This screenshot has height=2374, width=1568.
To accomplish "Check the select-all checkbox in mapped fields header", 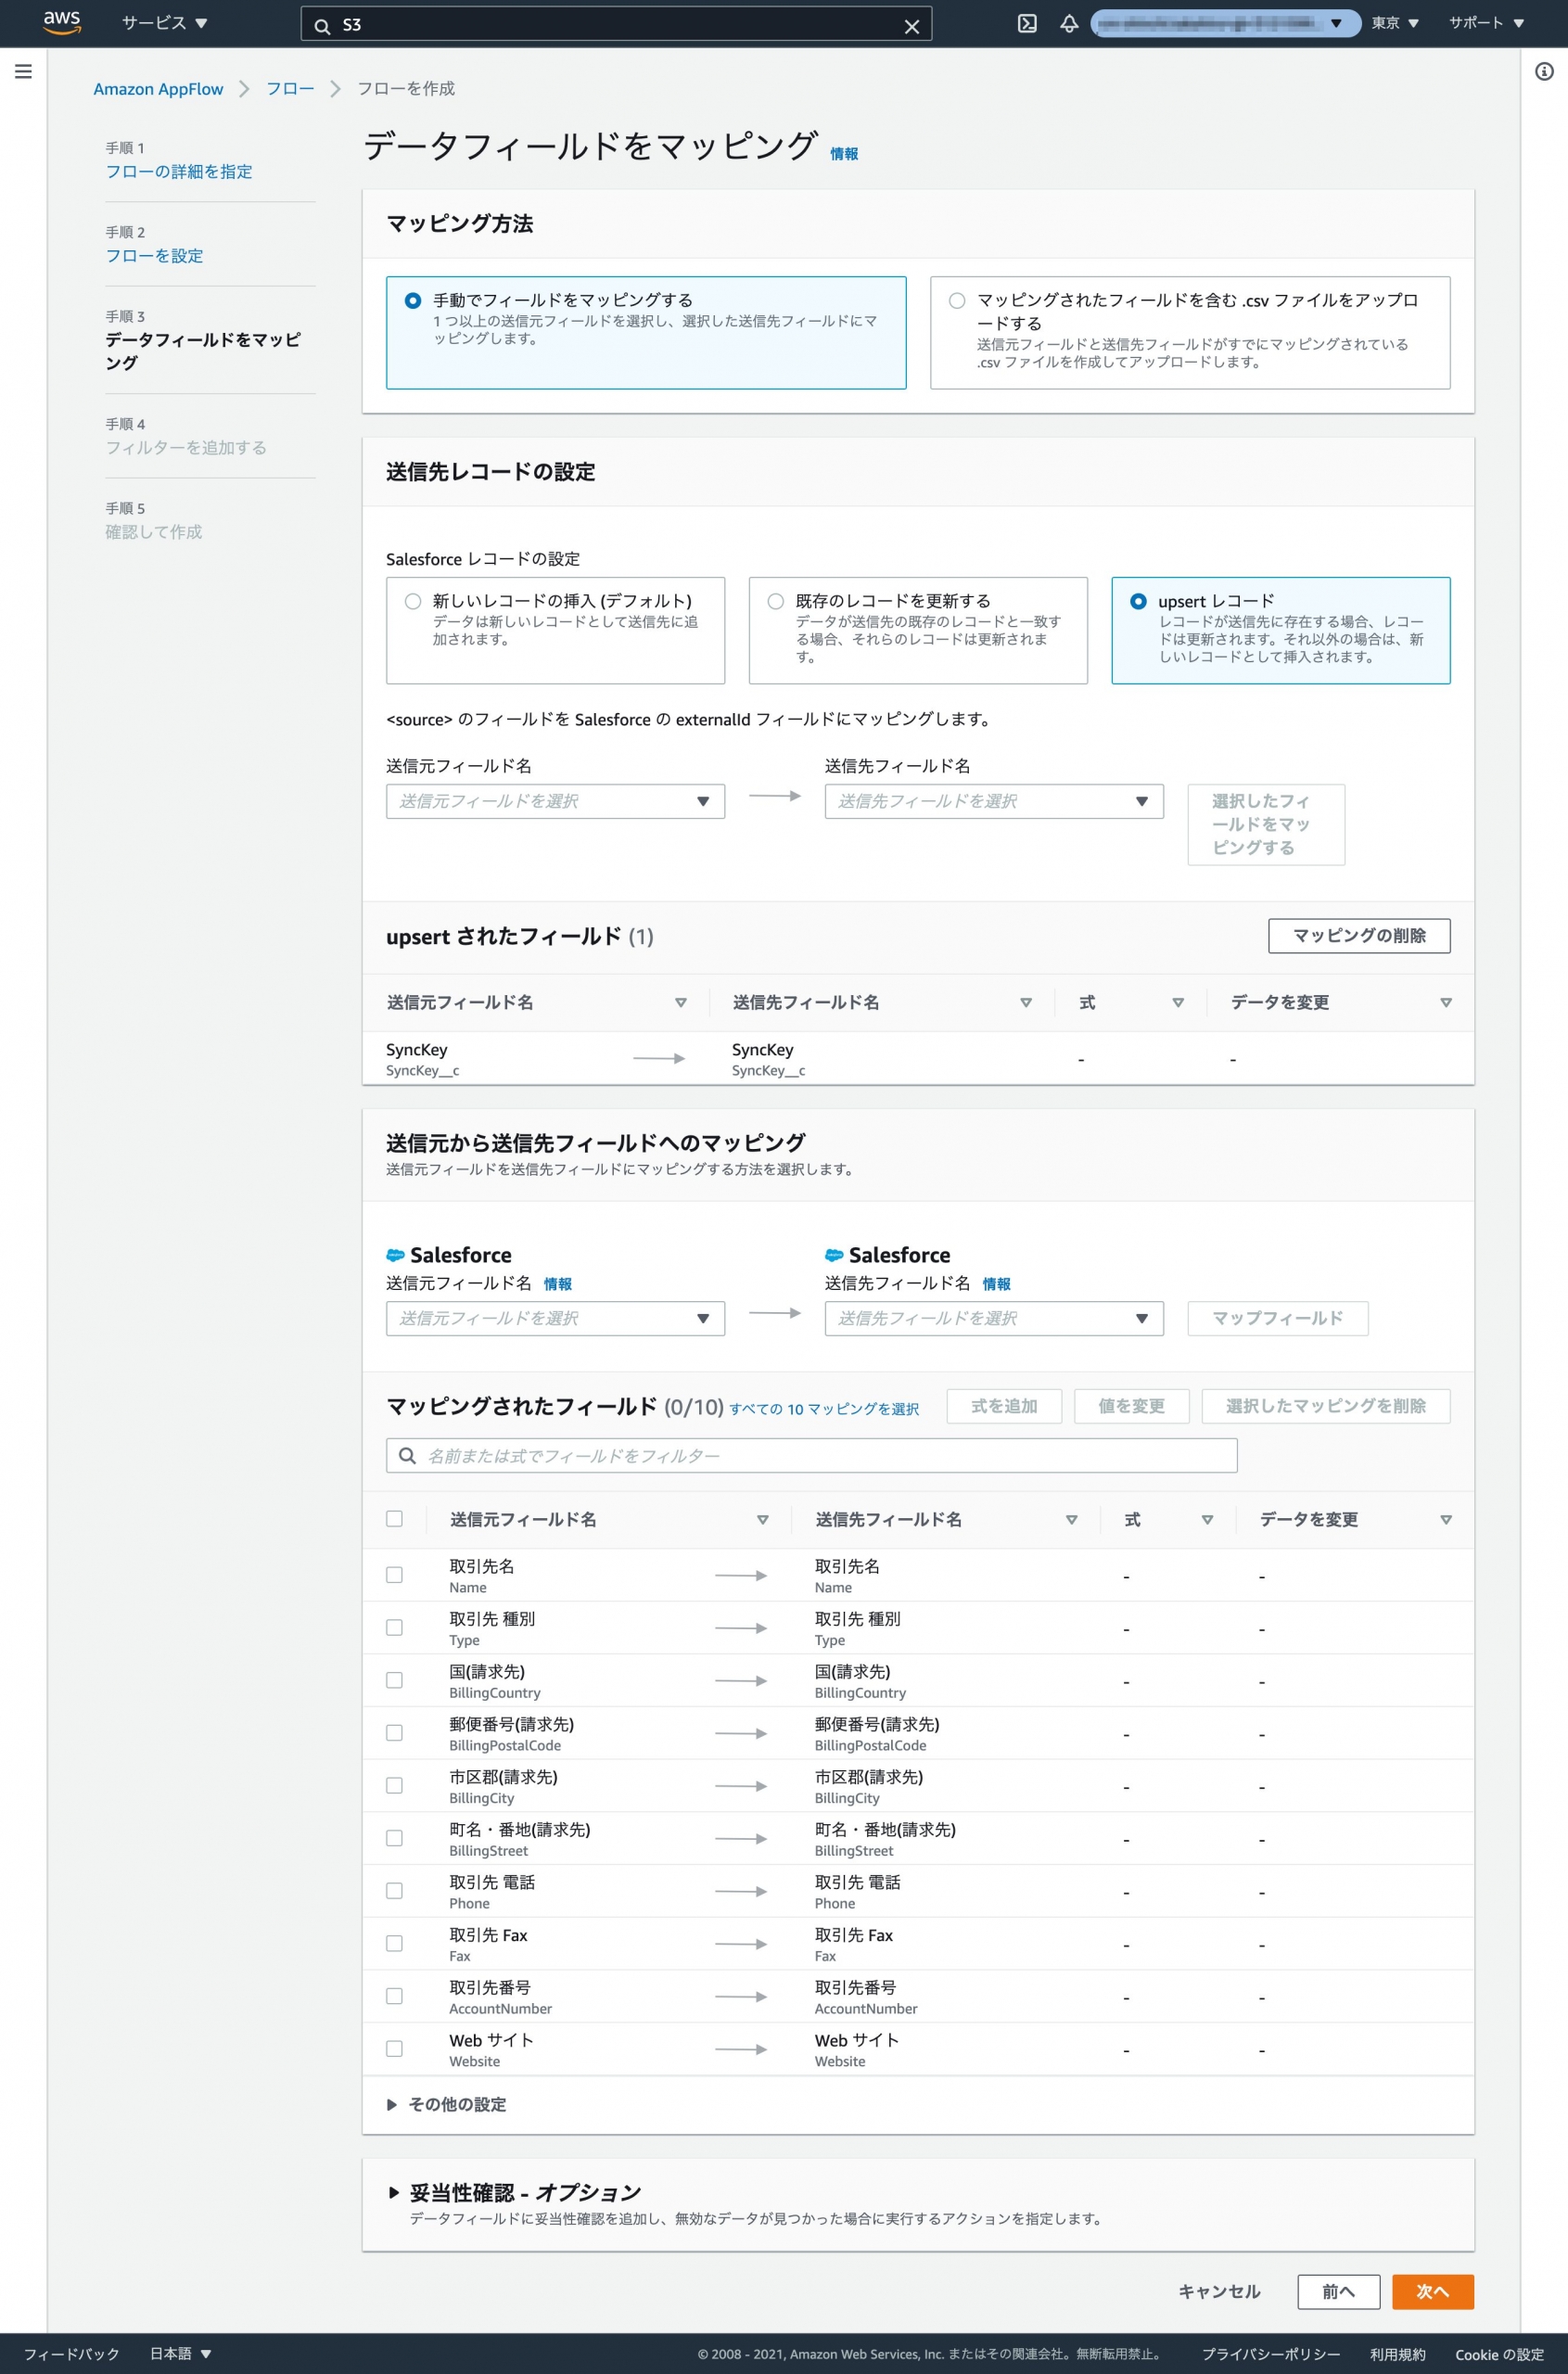I will (x=394, y=1518).
